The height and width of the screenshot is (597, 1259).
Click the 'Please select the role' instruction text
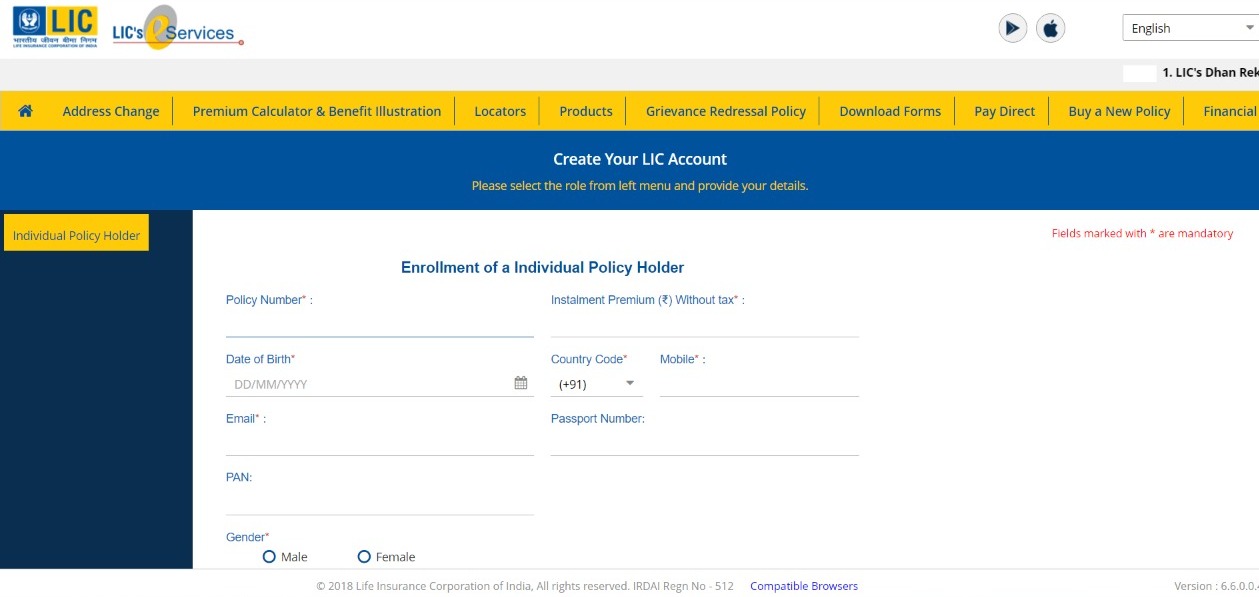[x=640, y=186]
